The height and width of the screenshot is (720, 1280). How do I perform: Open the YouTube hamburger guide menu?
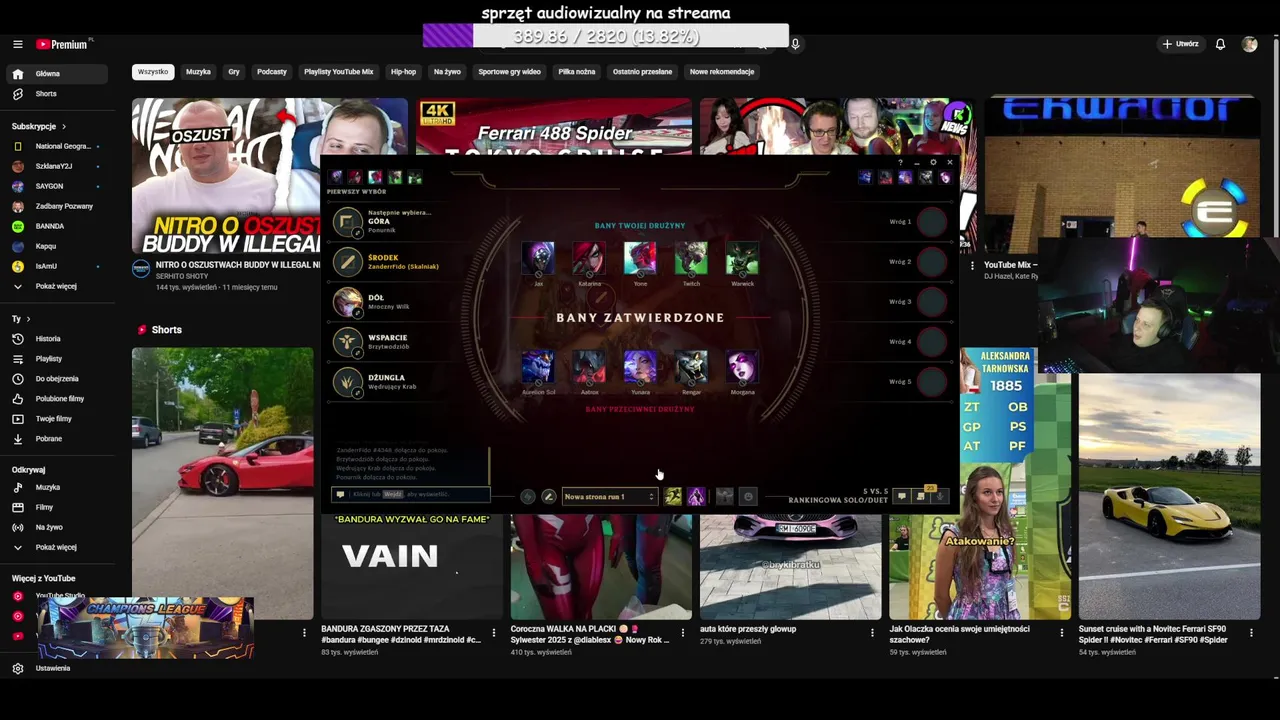point(18,44)
